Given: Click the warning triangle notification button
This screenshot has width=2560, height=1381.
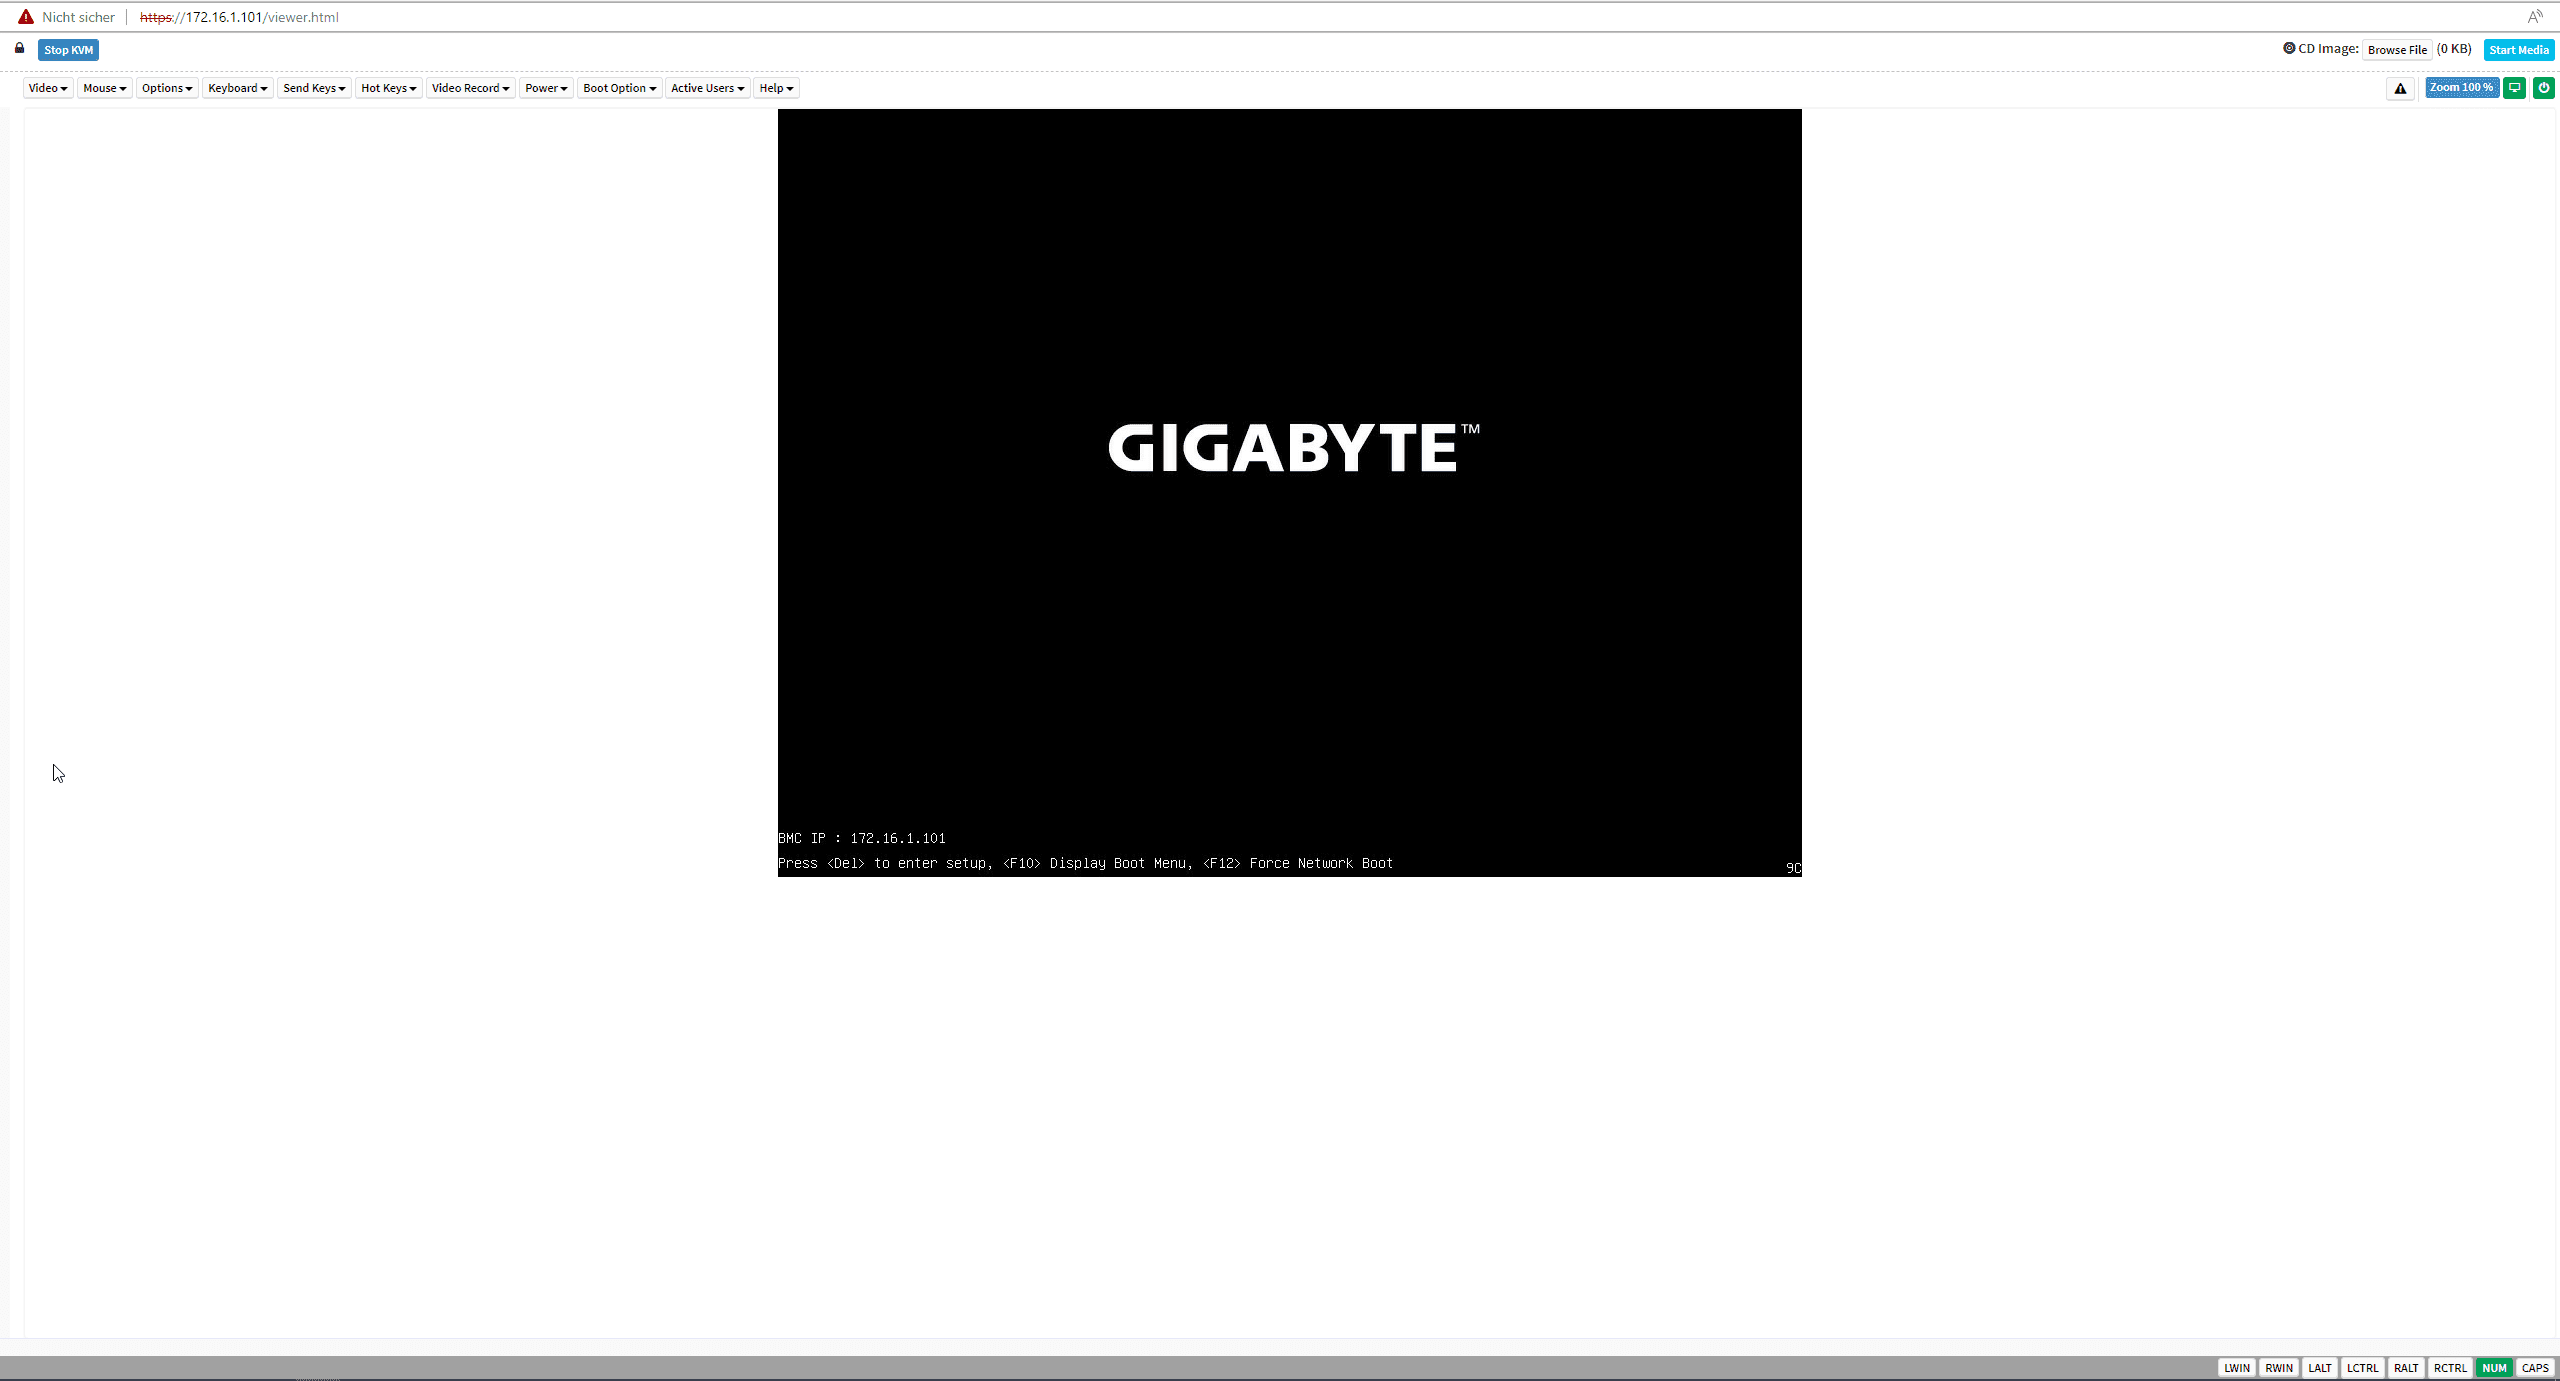Looking at the screenshot, I should (x=2400, y=88).
